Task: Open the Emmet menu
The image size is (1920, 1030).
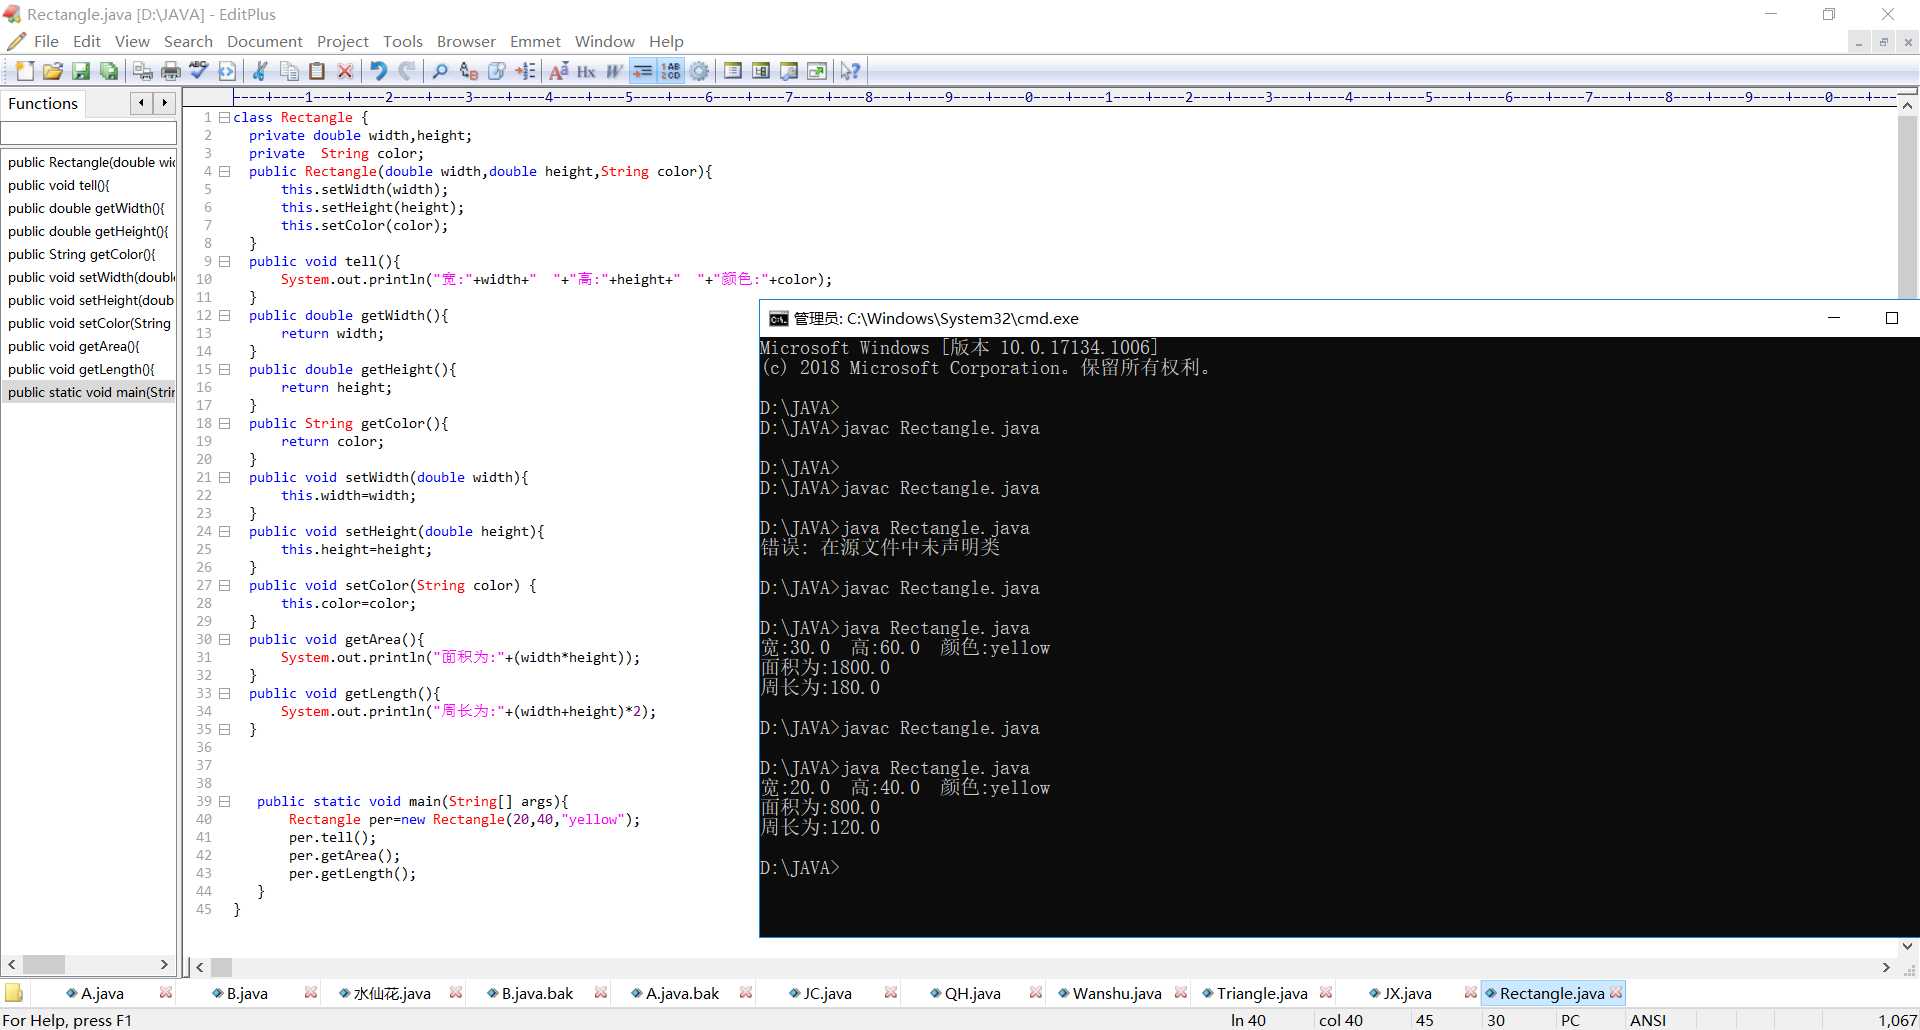Action: pyautogui.click(x=535, y=41)
